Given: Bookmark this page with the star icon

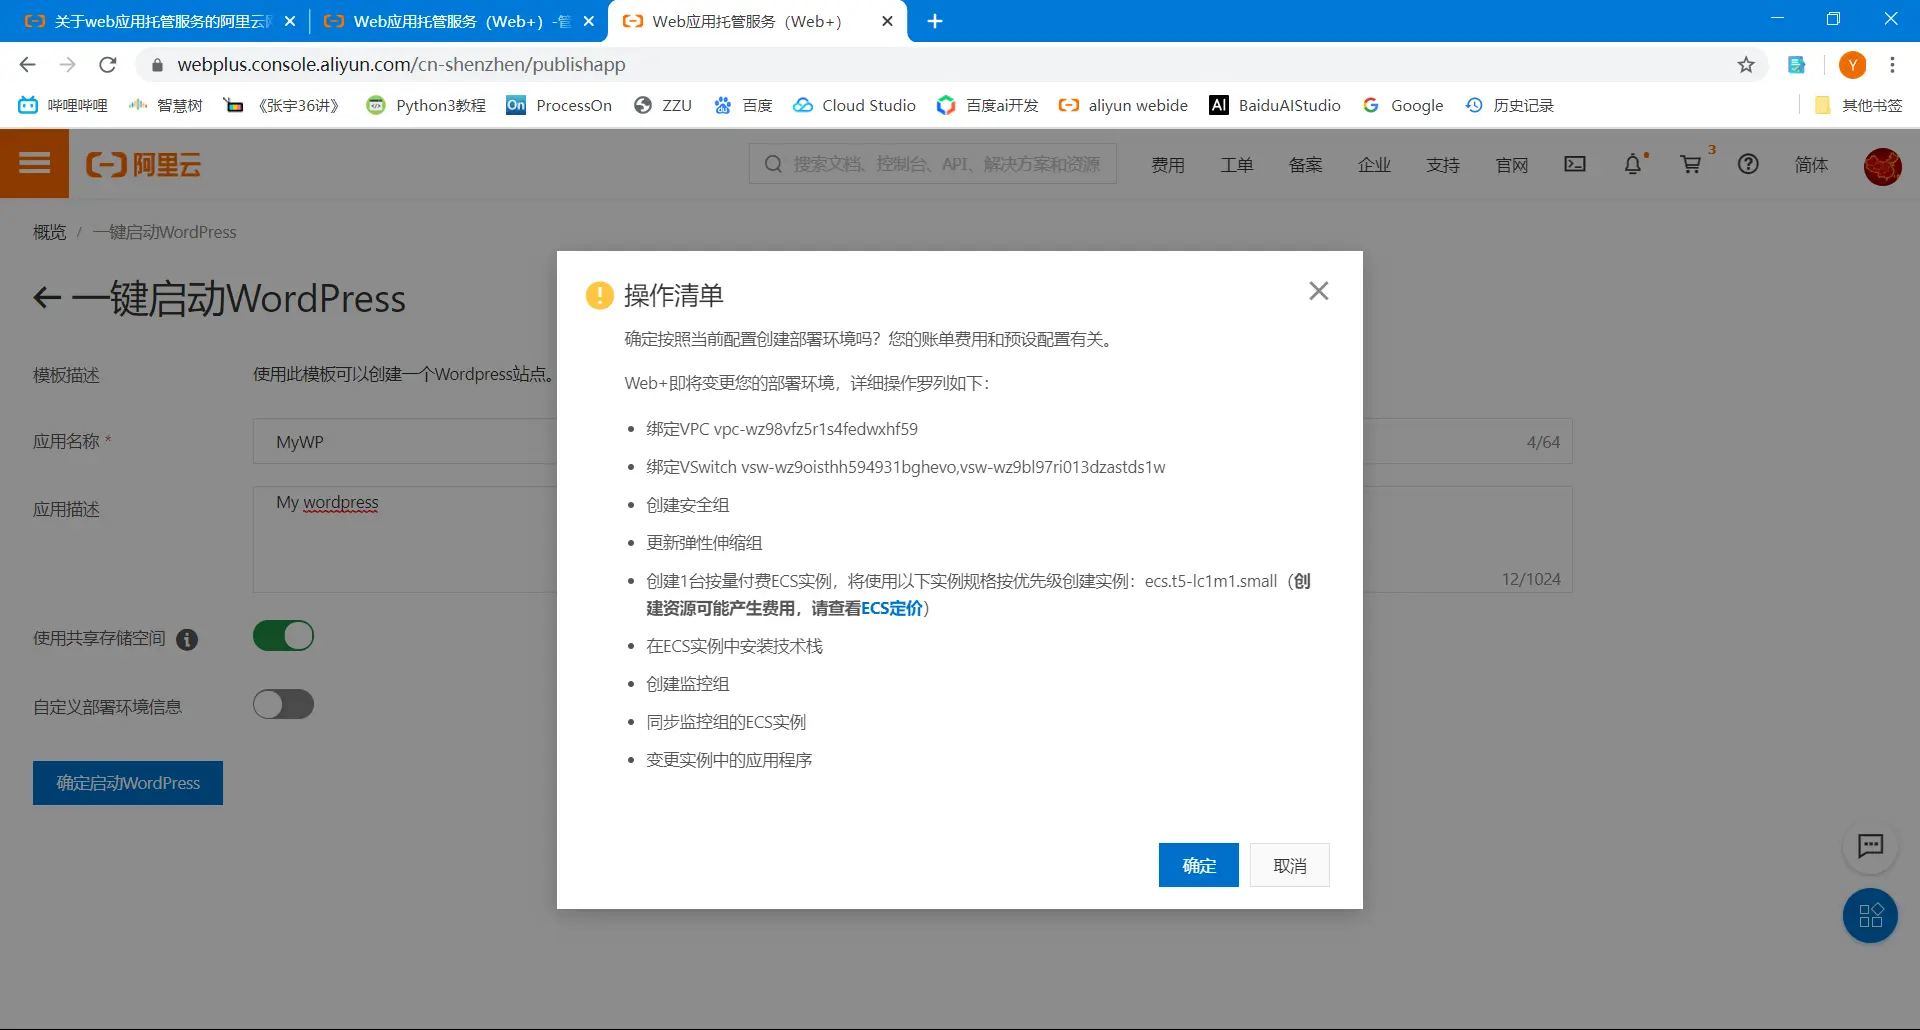Looking at the screenshot, I should click(1746, 65).
